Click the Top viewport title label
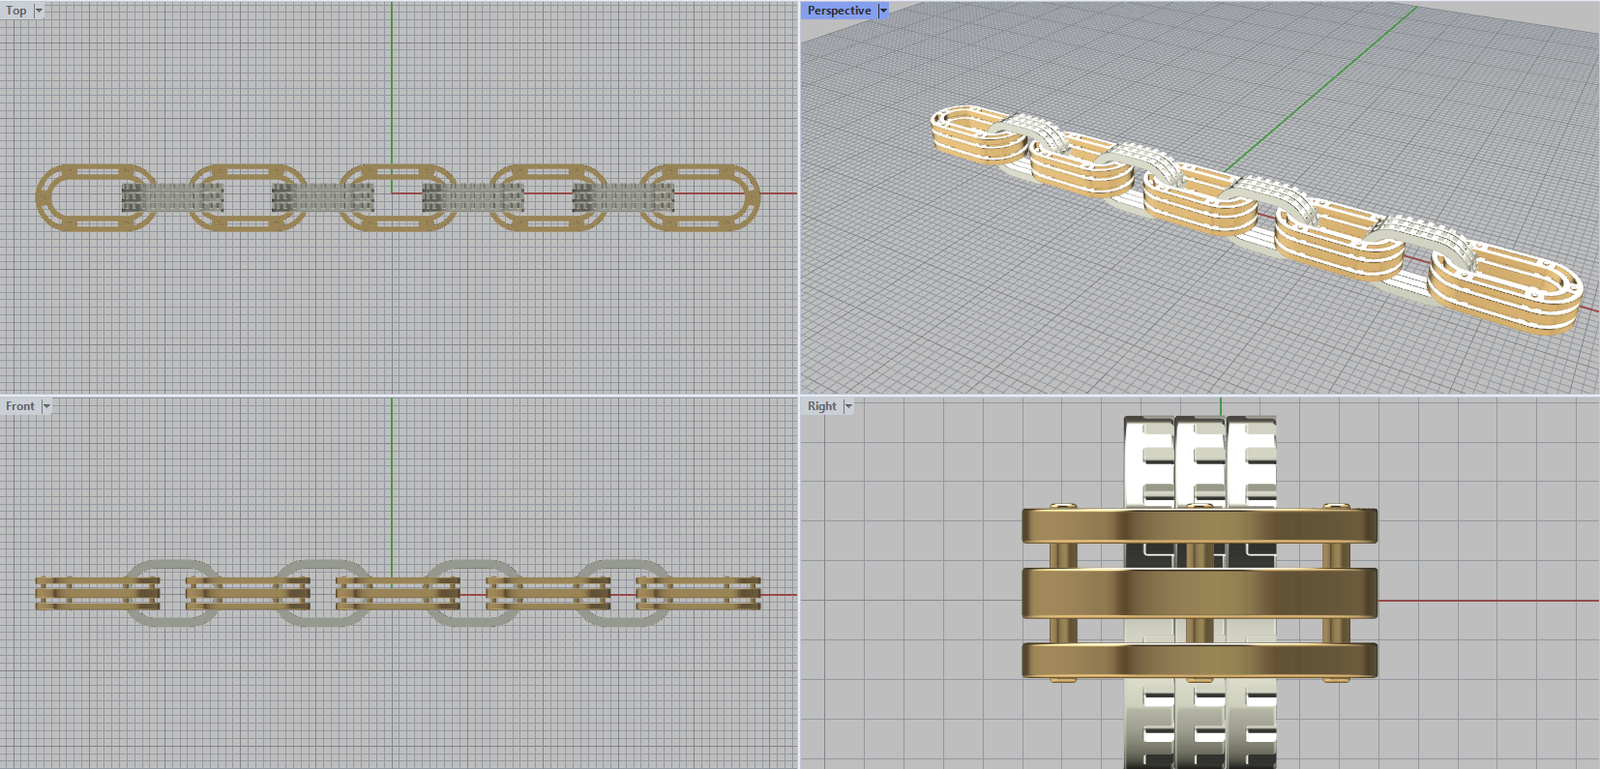This screenshot has width=1600, height=769. pos(16,11)
